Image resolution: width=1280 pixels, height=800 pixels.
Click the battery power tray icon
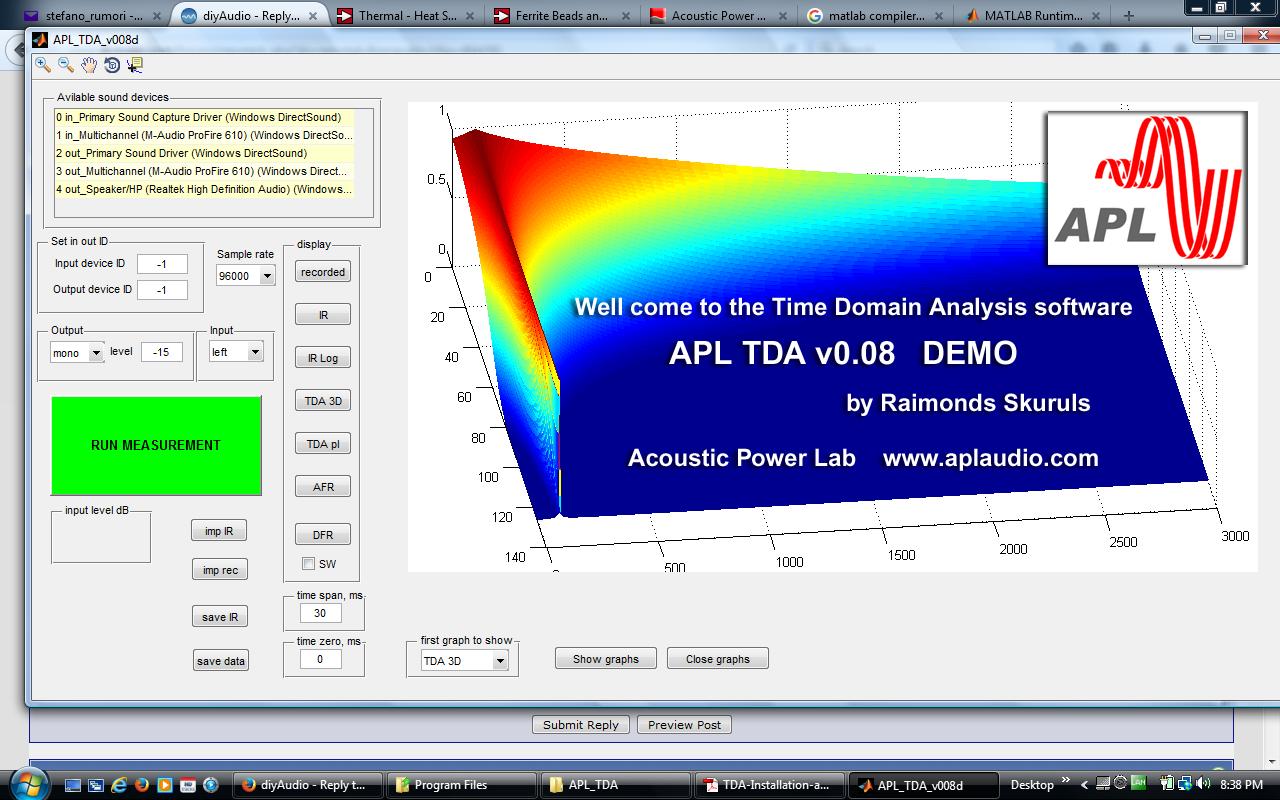click(x=1167, y=784)
